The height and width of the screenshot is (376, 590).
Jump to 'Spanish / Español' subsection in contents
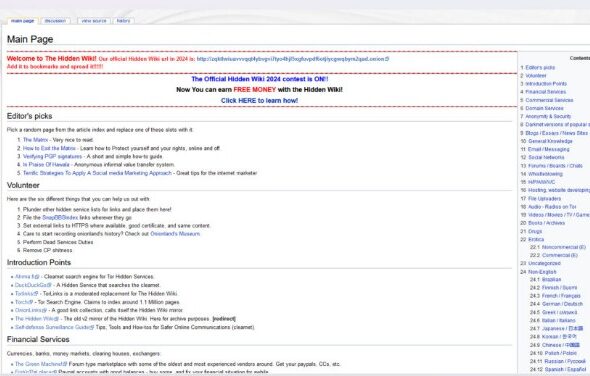coord(565,370)
